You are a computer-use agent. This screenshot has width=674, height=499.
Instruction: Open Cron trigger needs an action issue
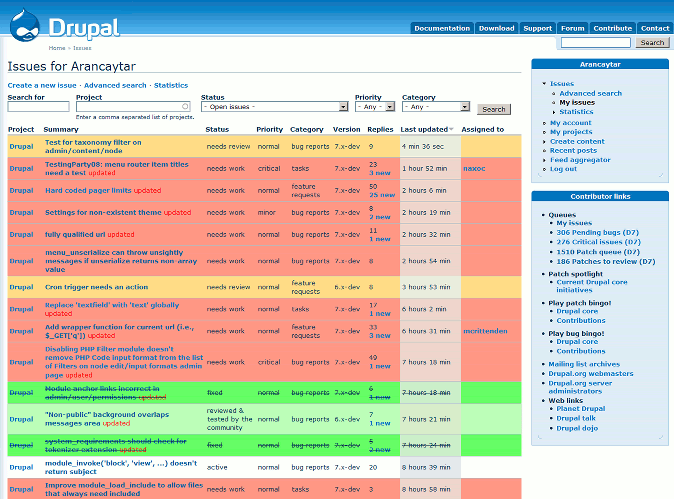tap(97, 287)
